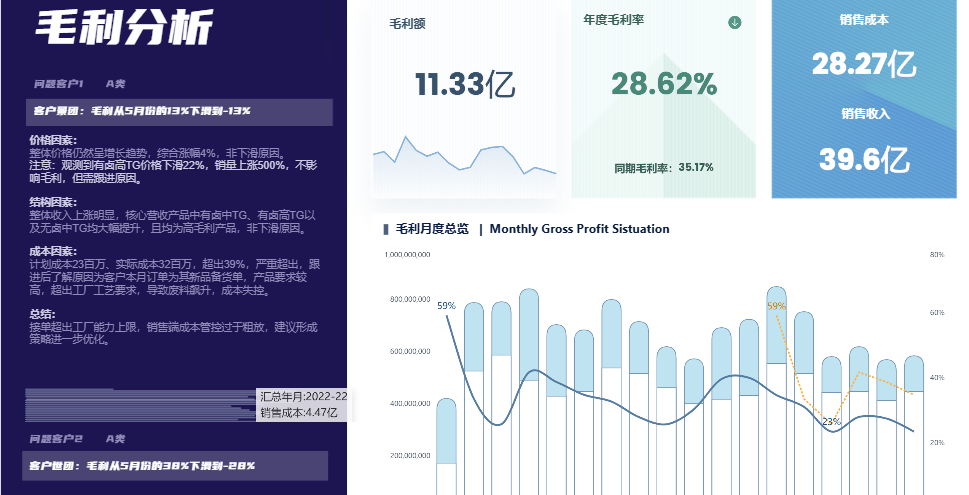Select the 成本因素 heading
The width and height of the screenshot is (969, 495).
point(53,251)
